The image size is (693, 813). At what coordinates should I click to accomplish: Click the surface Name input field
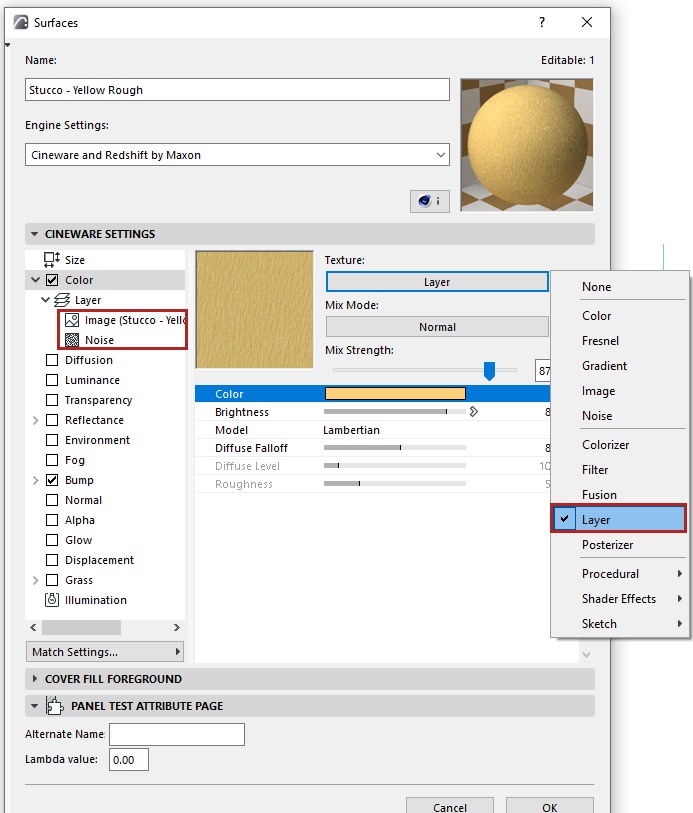click(x=237, y=90)
